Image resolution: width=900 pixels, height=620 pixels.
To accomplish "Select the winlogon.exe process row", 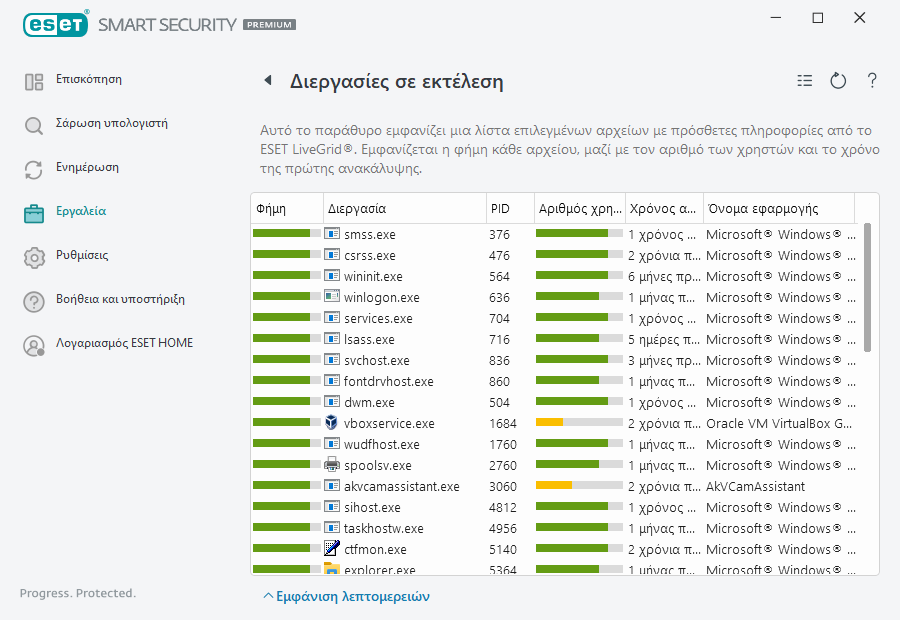I will (381, 297).
